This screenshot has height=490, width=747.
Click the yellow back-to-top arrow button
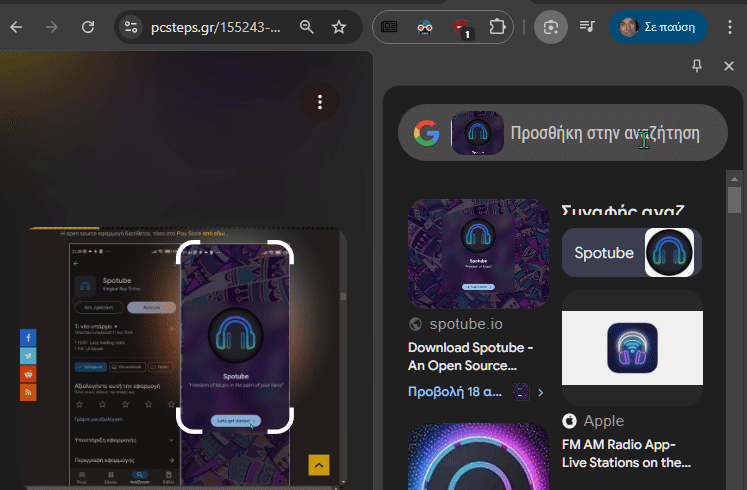click(x=319, y=465)
